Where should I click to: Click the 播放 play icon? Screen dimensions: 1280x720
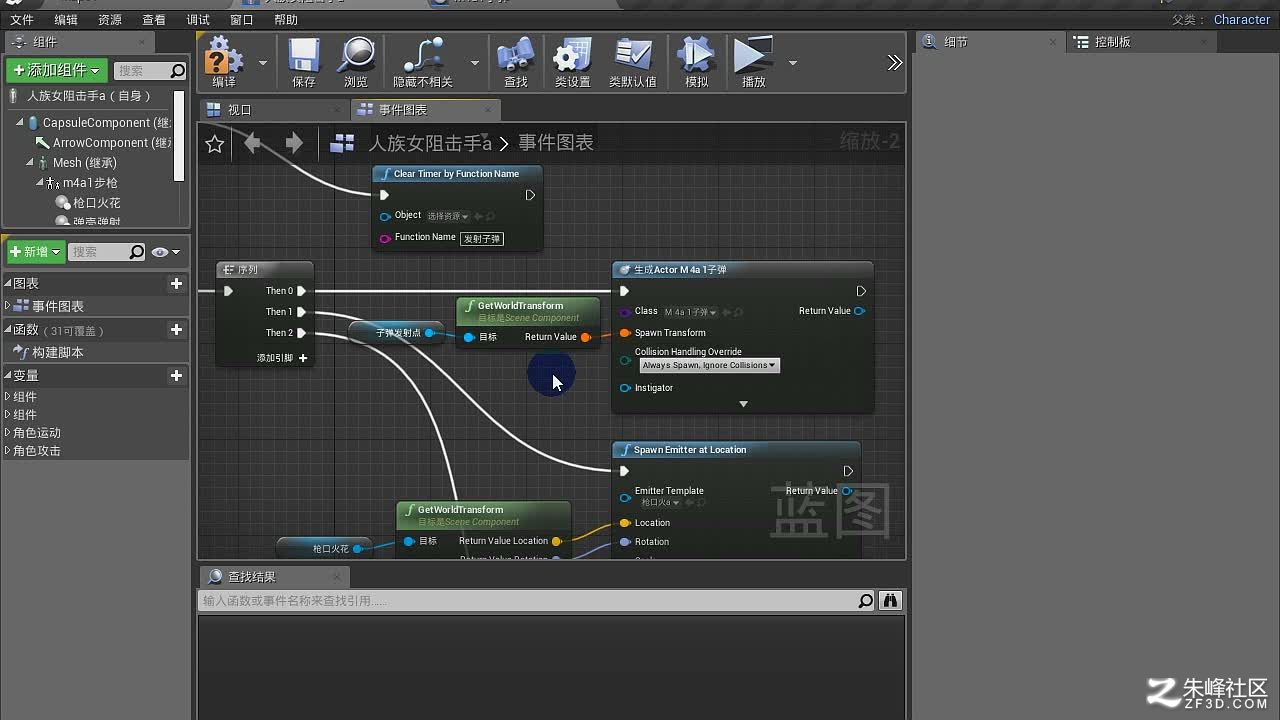click(753, 56)
